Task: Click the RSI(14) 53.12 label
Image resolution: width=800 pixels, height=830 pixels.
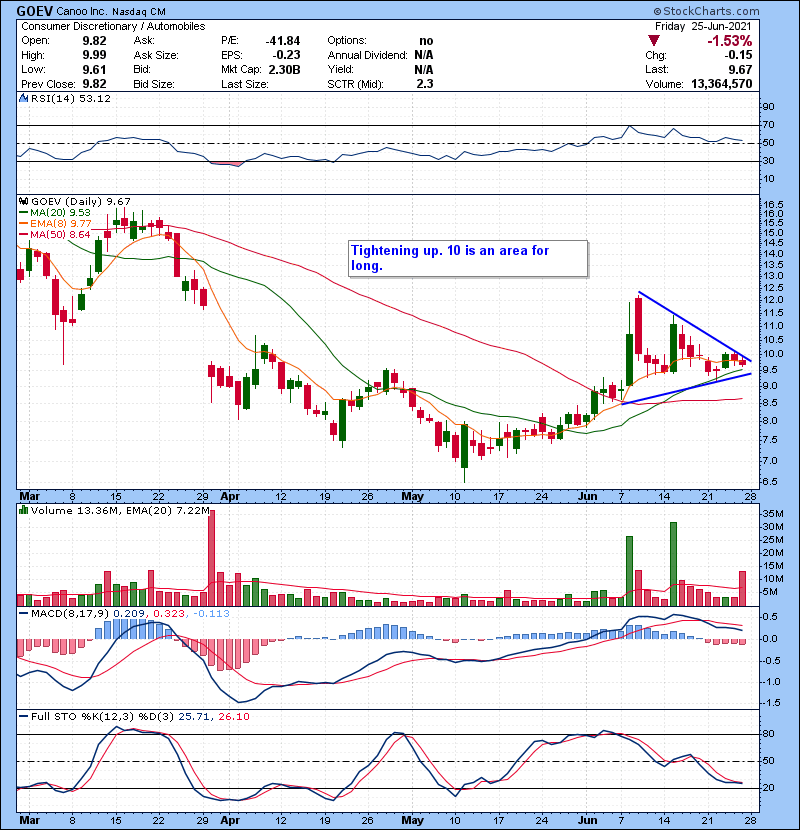Action: click(x=70, y=98)
